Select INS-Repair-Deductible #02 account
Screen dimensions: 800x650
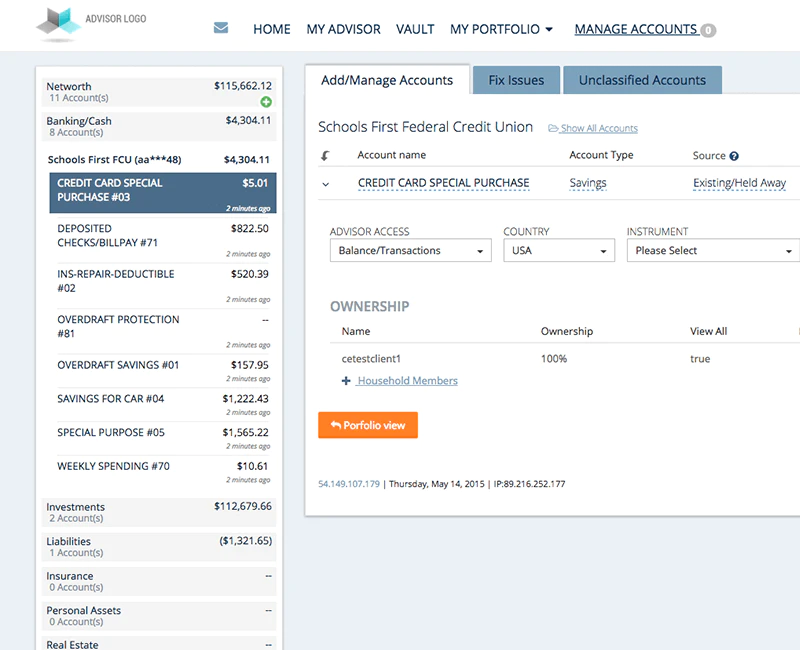(163, 285)
